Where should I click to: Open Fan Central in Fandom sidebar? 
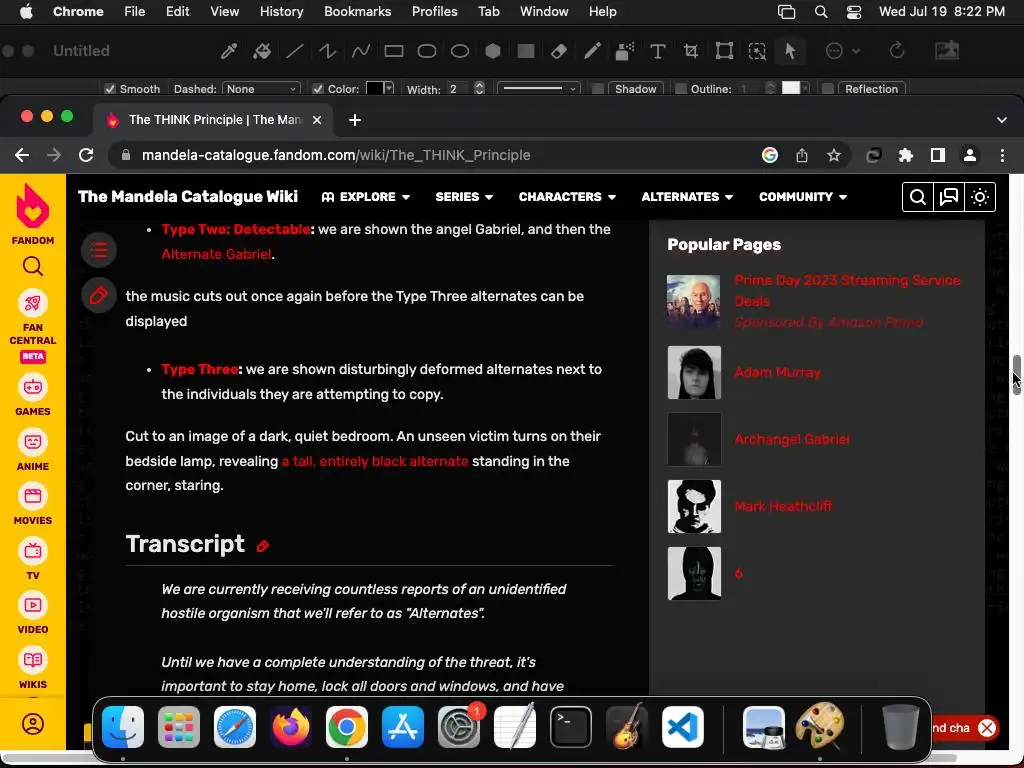[x=33, y=327]
